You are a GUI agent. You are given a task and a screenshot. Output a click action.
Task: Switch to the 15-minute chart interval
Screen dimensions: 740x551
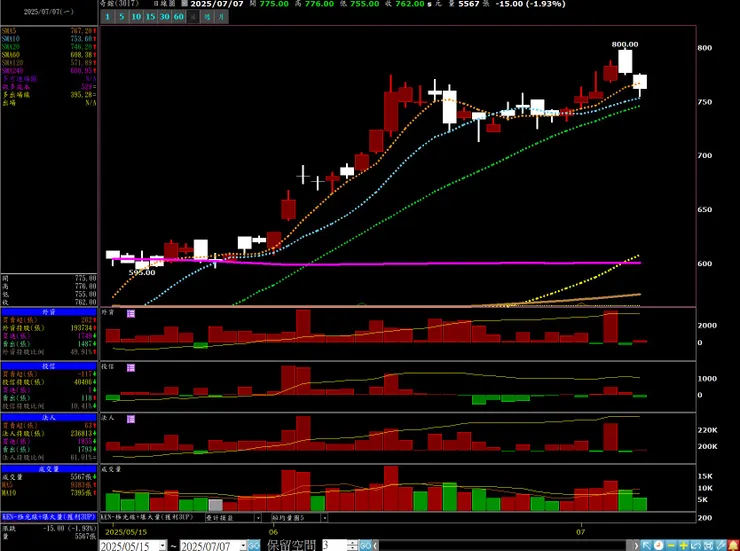point(151,17)
